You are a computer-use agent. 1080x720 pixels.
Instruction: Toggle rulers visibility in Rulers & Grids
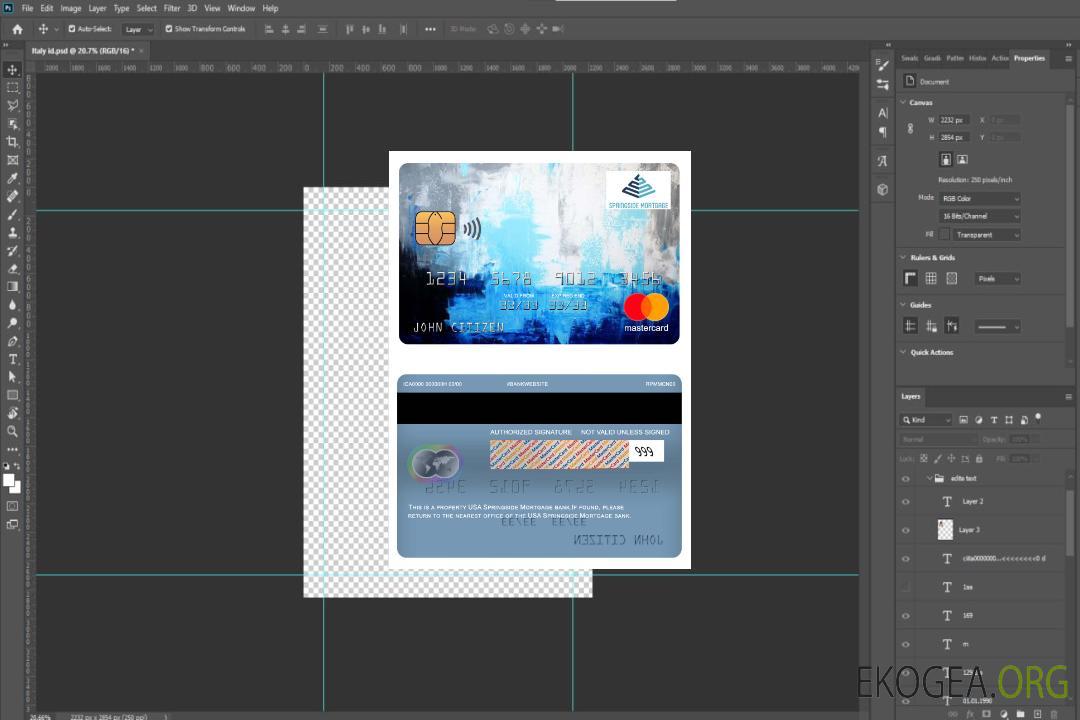click(x=911, y=278)
